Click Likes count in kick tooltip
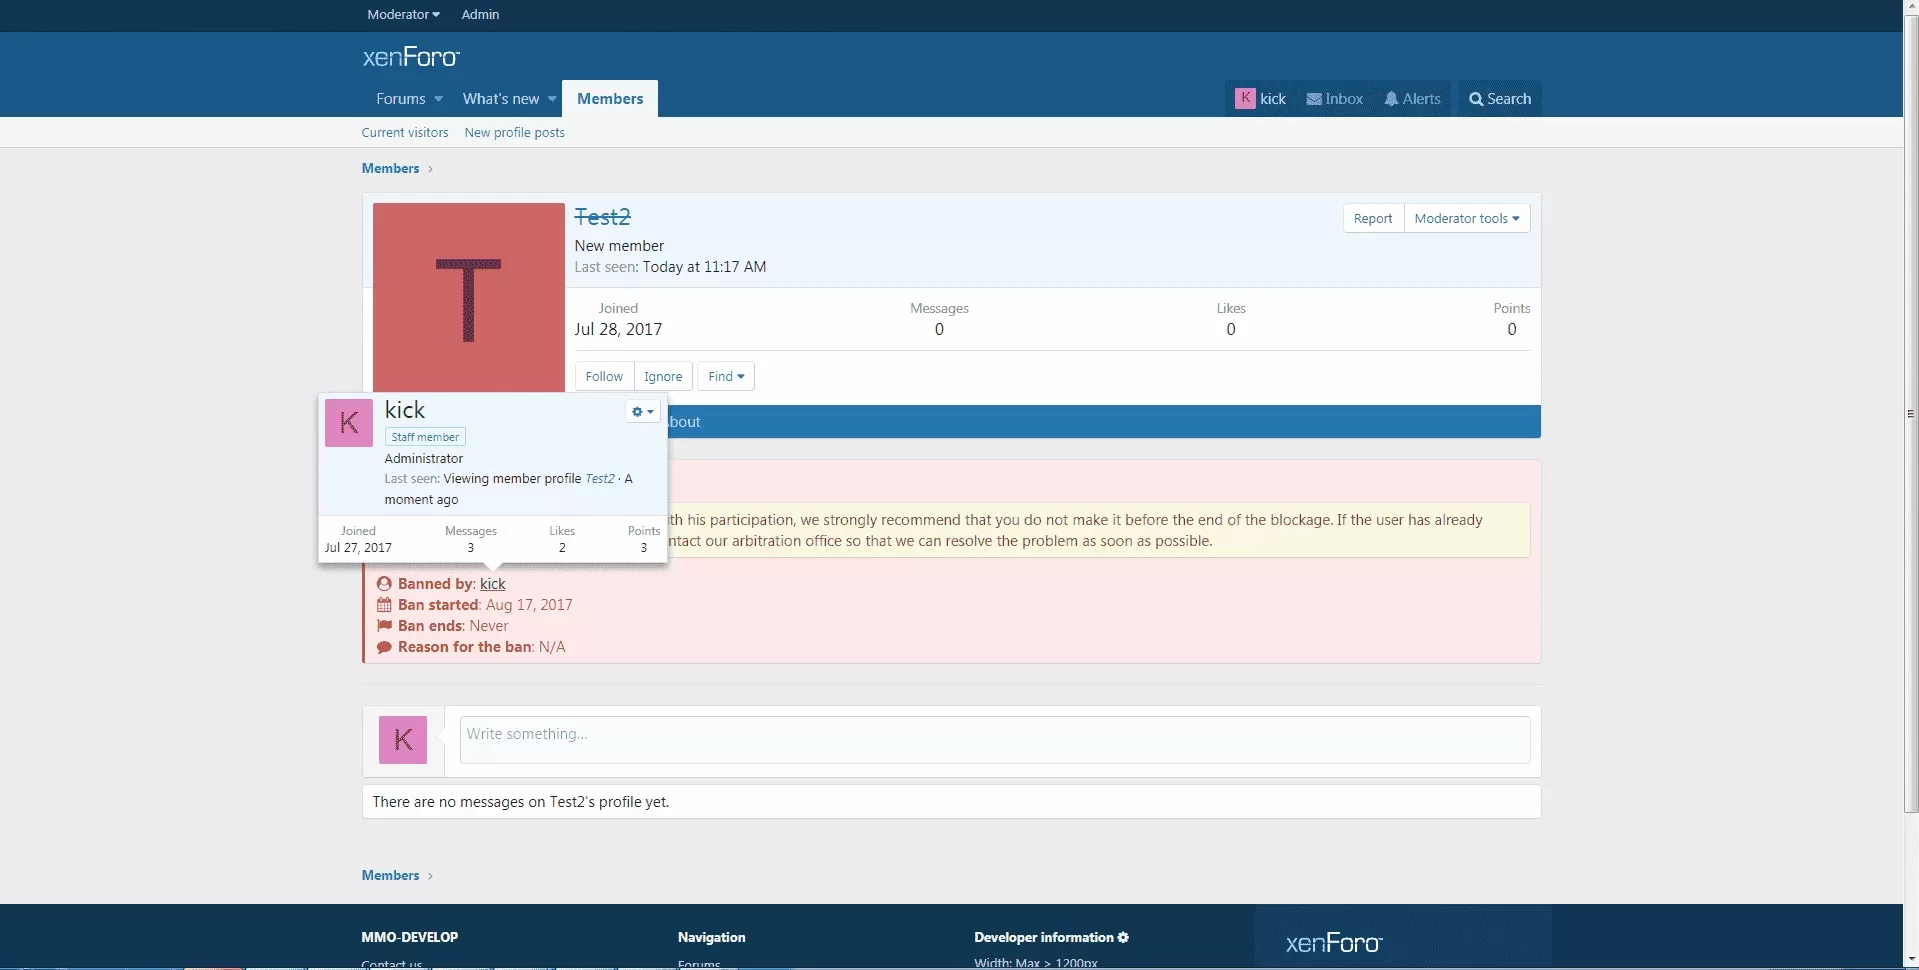 (x=562, y=548)
